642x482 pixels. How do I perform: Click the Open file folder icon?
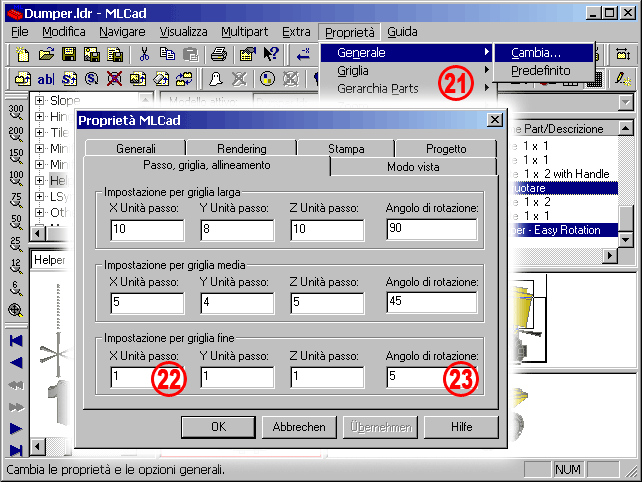46,54
